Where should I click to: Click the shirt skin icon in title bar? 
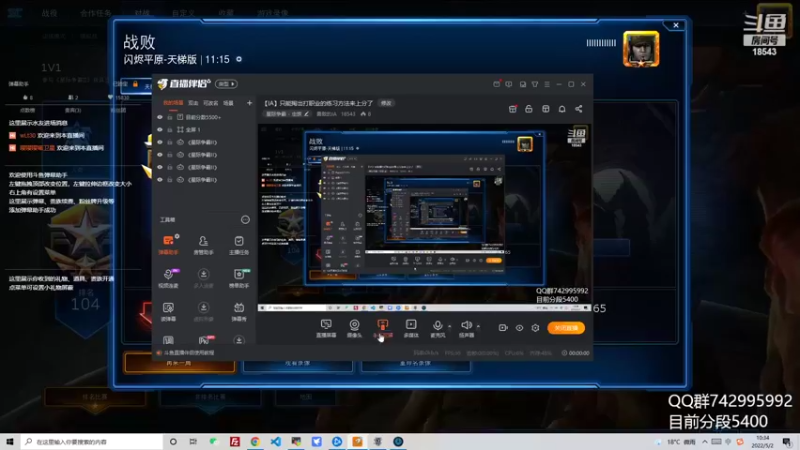(x=535, y=84)
